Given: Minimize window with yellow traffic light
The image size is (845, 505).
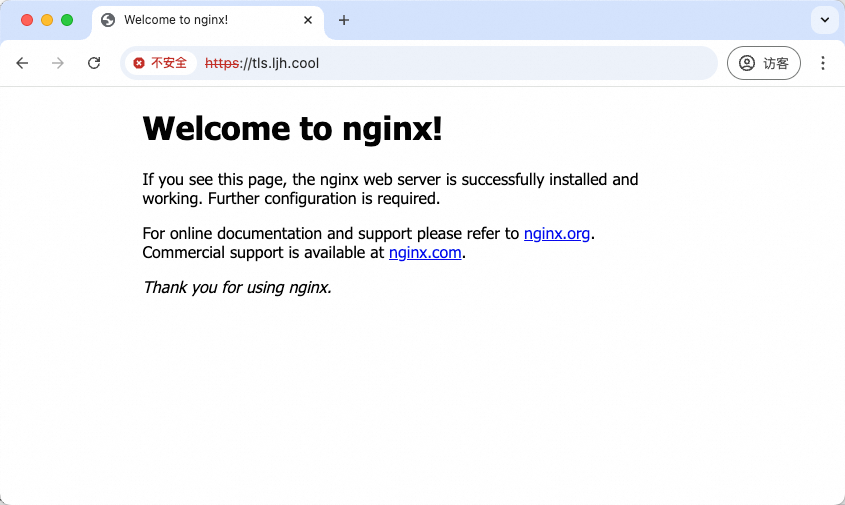Looking at the screenshot, I should (x=47, y=20).
